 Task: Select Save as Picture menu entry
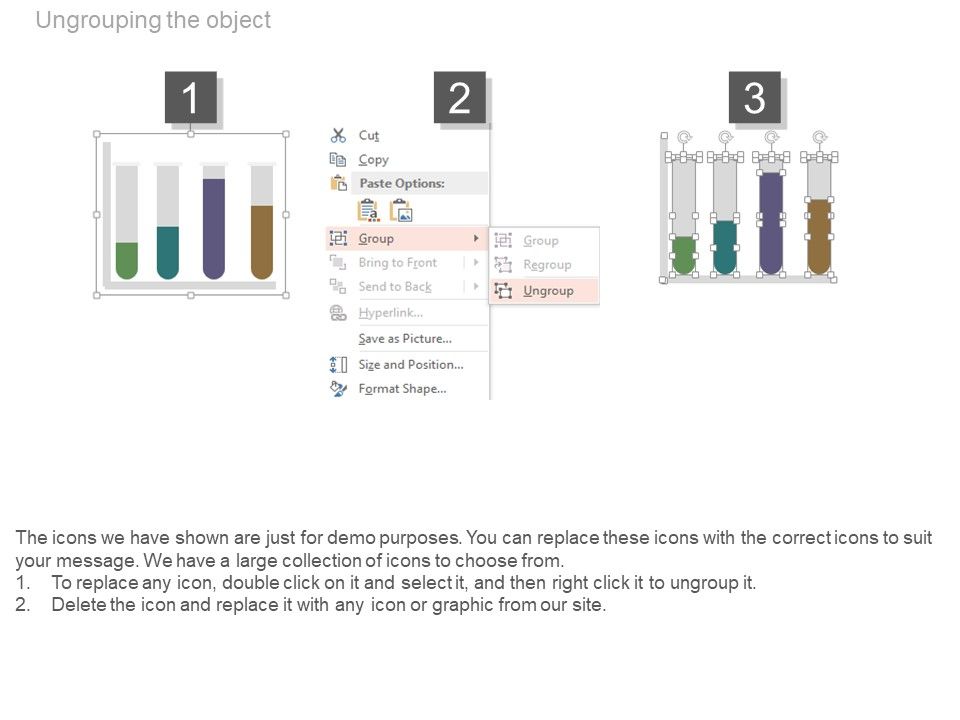point(405,339)
